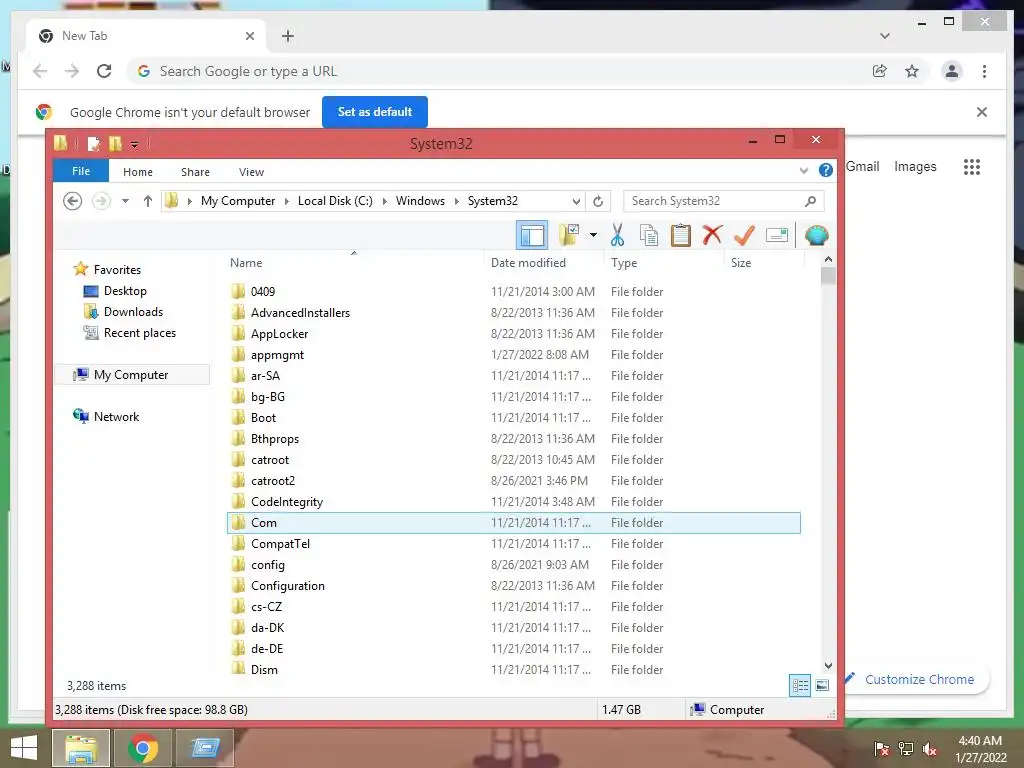Open address bar history dropdown
Image resolution: width=1024 pixels, height=768 pixels.
tap(576, 201)
